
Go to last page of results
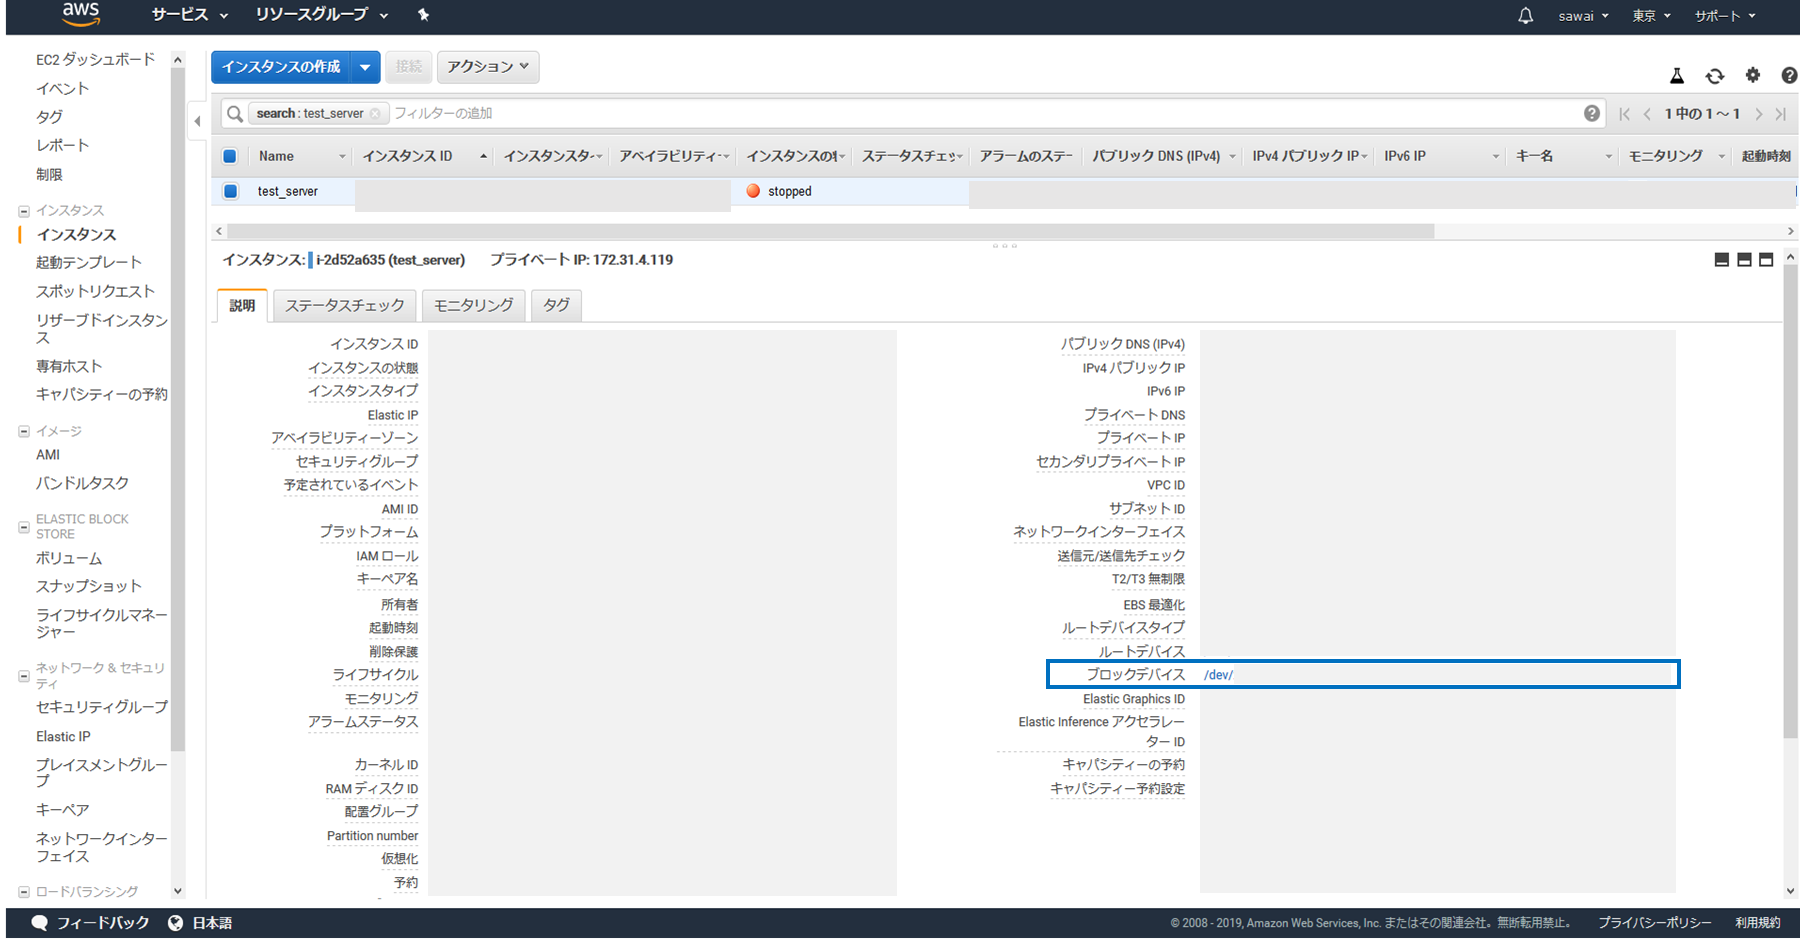(x=1781, y=114)
